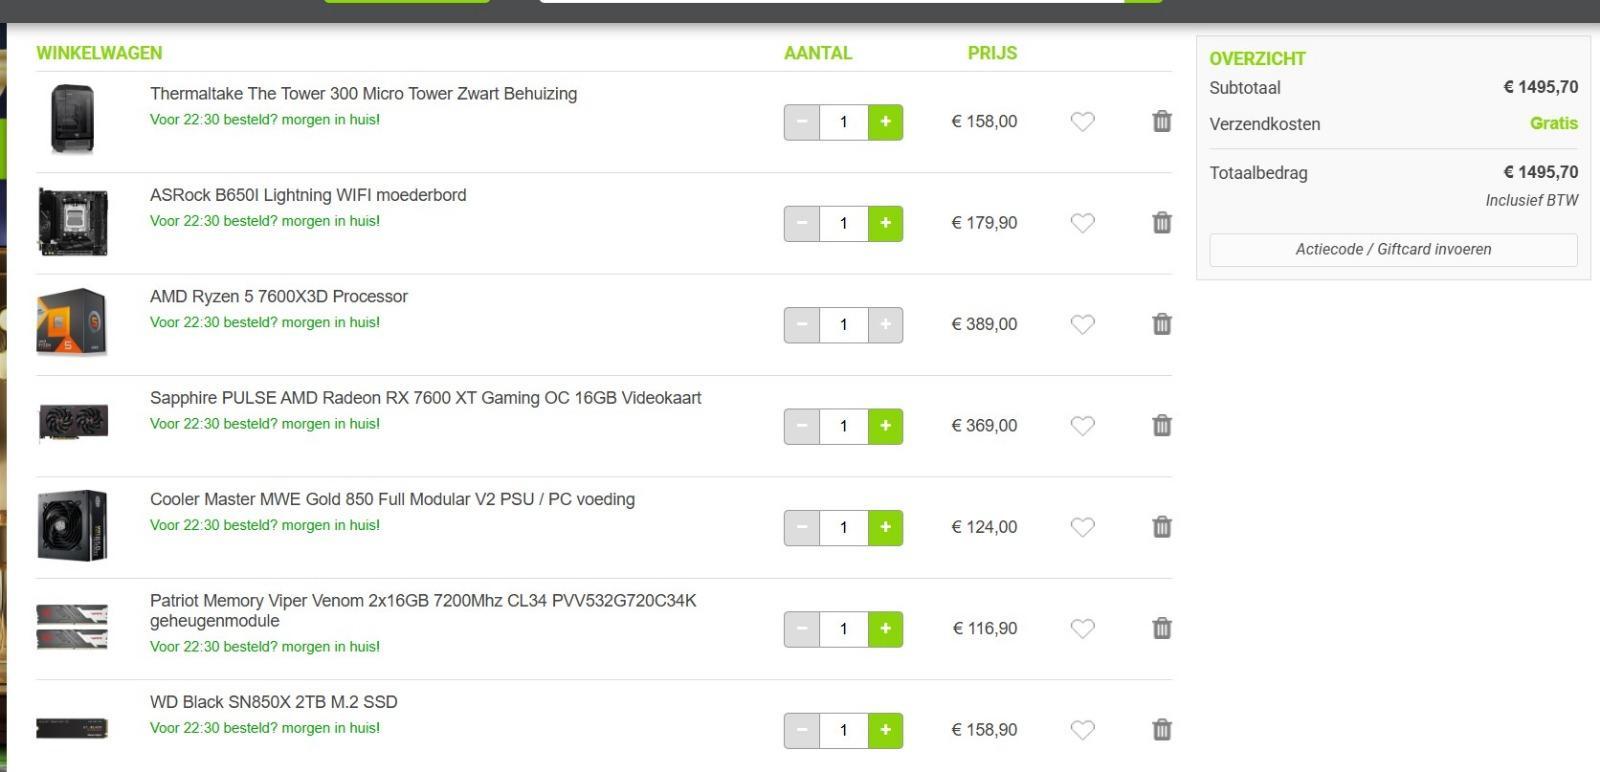
Task: Click quantity field for Thermaltake Tower 300
Action: click(x=844, y=122)
